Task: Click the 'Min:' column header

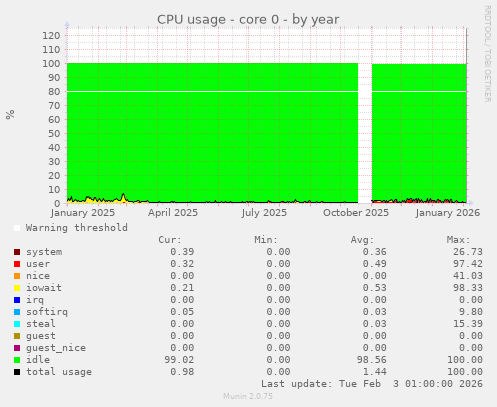Action: [x=266, y=240]
